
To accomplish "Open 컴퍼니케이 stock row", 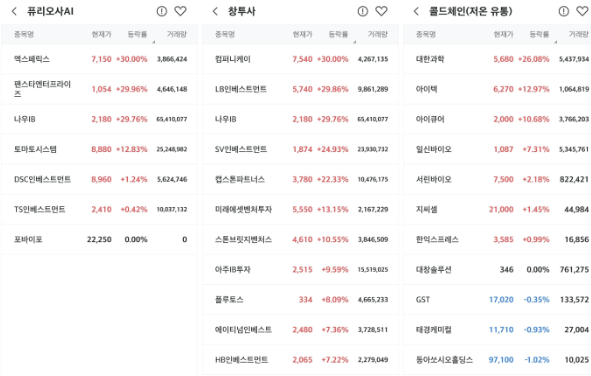I will click(300, 59).
